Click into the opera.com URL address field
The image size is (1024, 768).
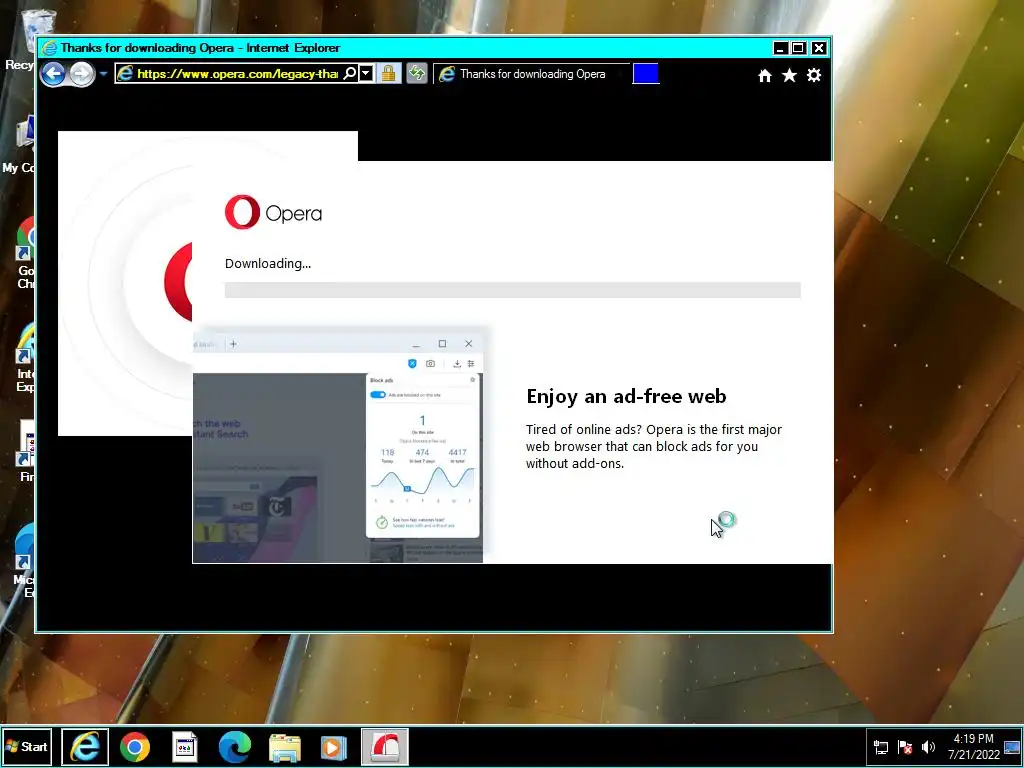238,74
